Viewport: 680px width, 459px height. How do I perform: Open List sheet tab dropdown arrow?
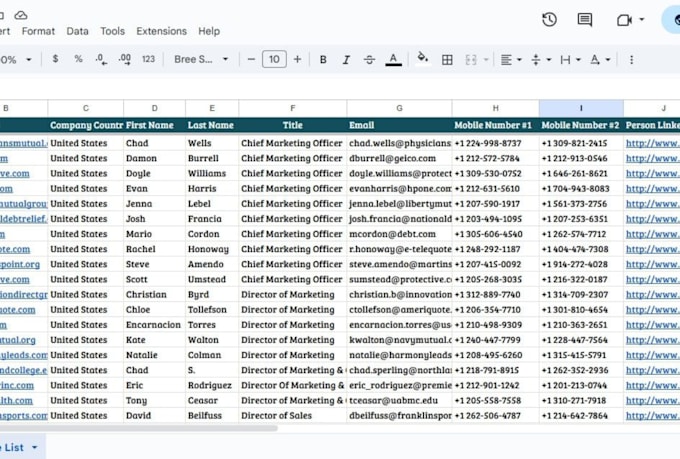coord(35,447)
